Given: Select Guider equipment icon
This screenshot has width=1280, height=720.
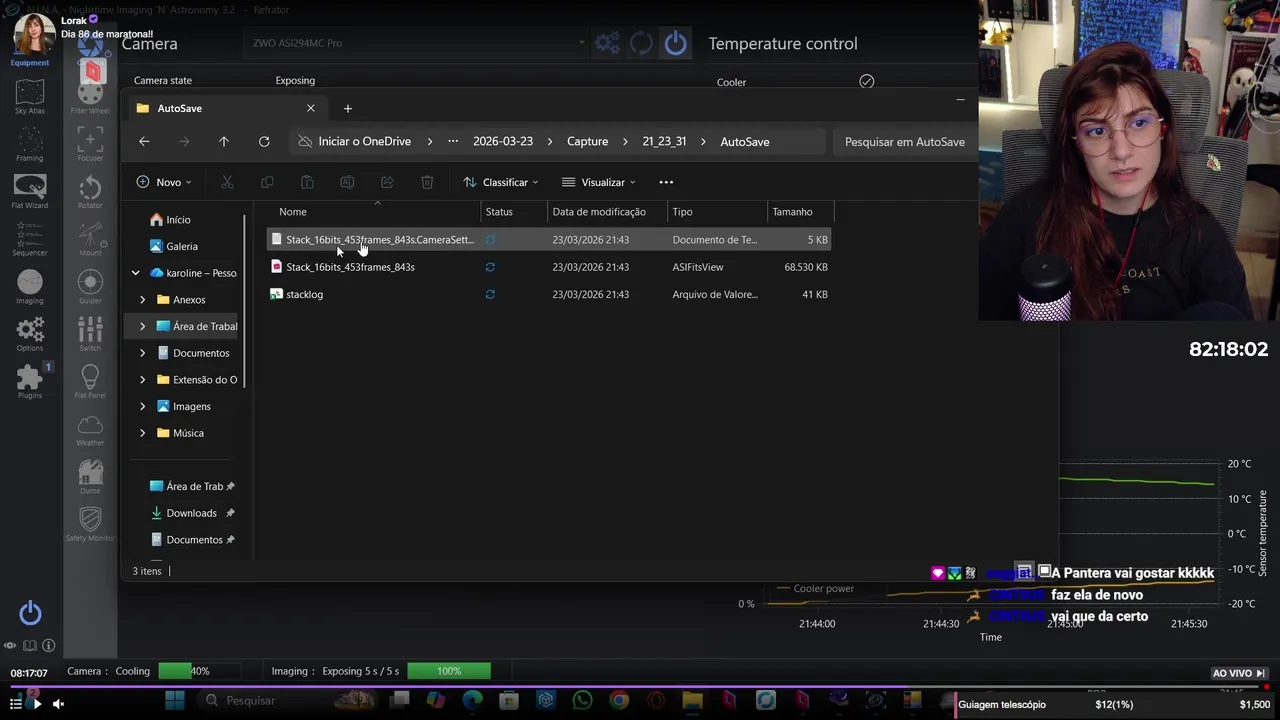Looking at the screenshot, I should point(90,287).
